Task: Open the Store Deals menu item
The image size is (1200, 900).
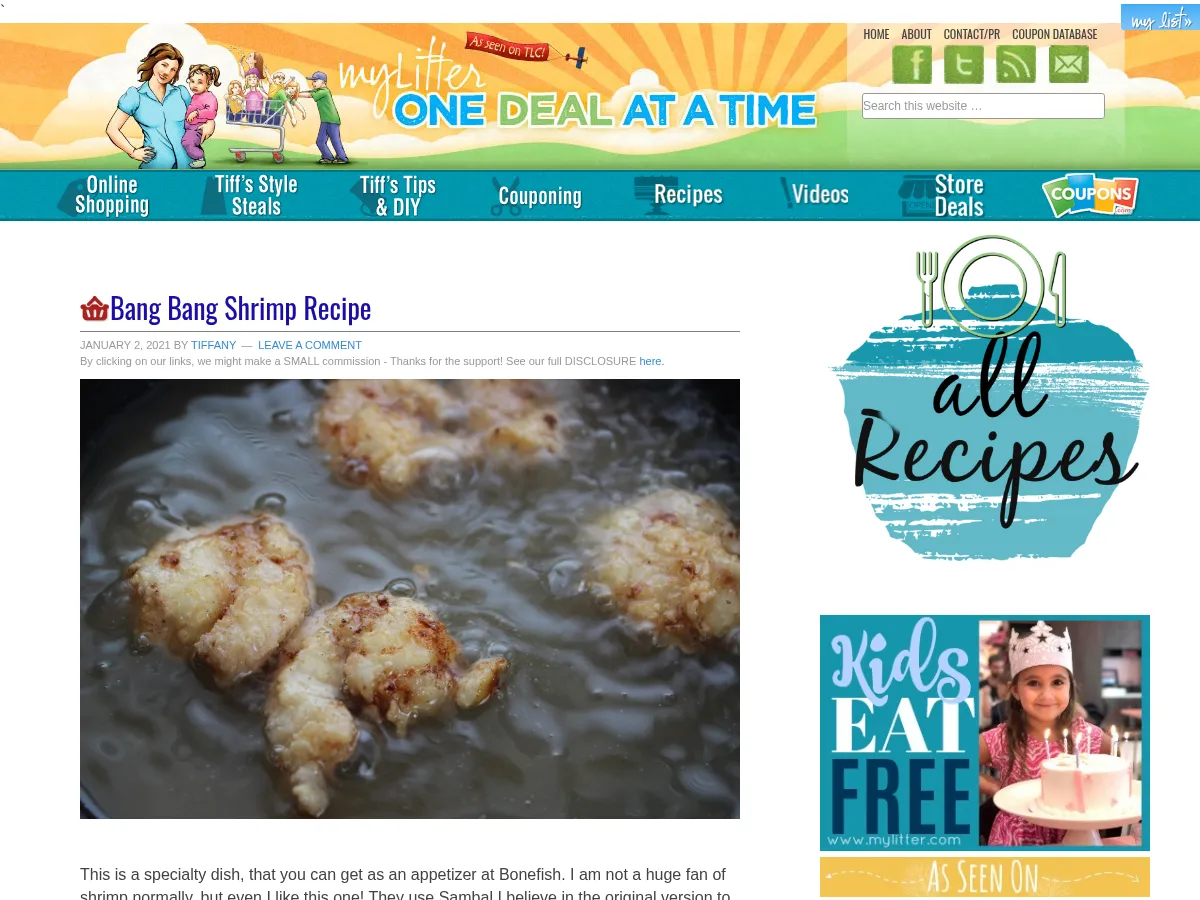Action: pyautogui.click(x=941, y=195)
